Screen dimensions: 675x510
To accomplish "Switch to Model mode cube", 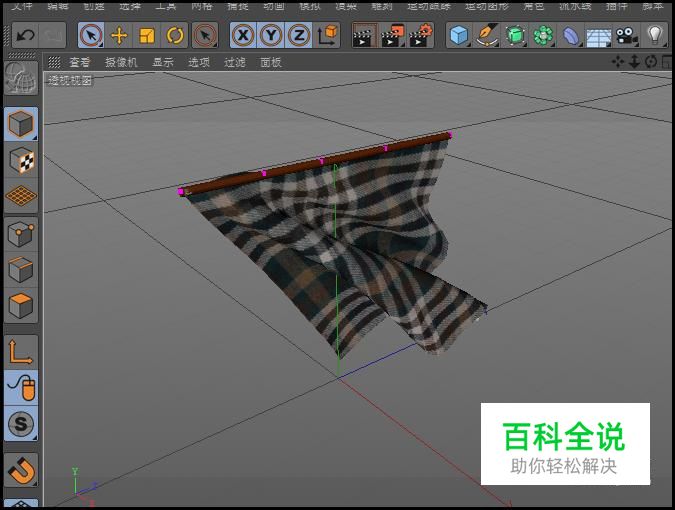I will (x=21, y=124).
